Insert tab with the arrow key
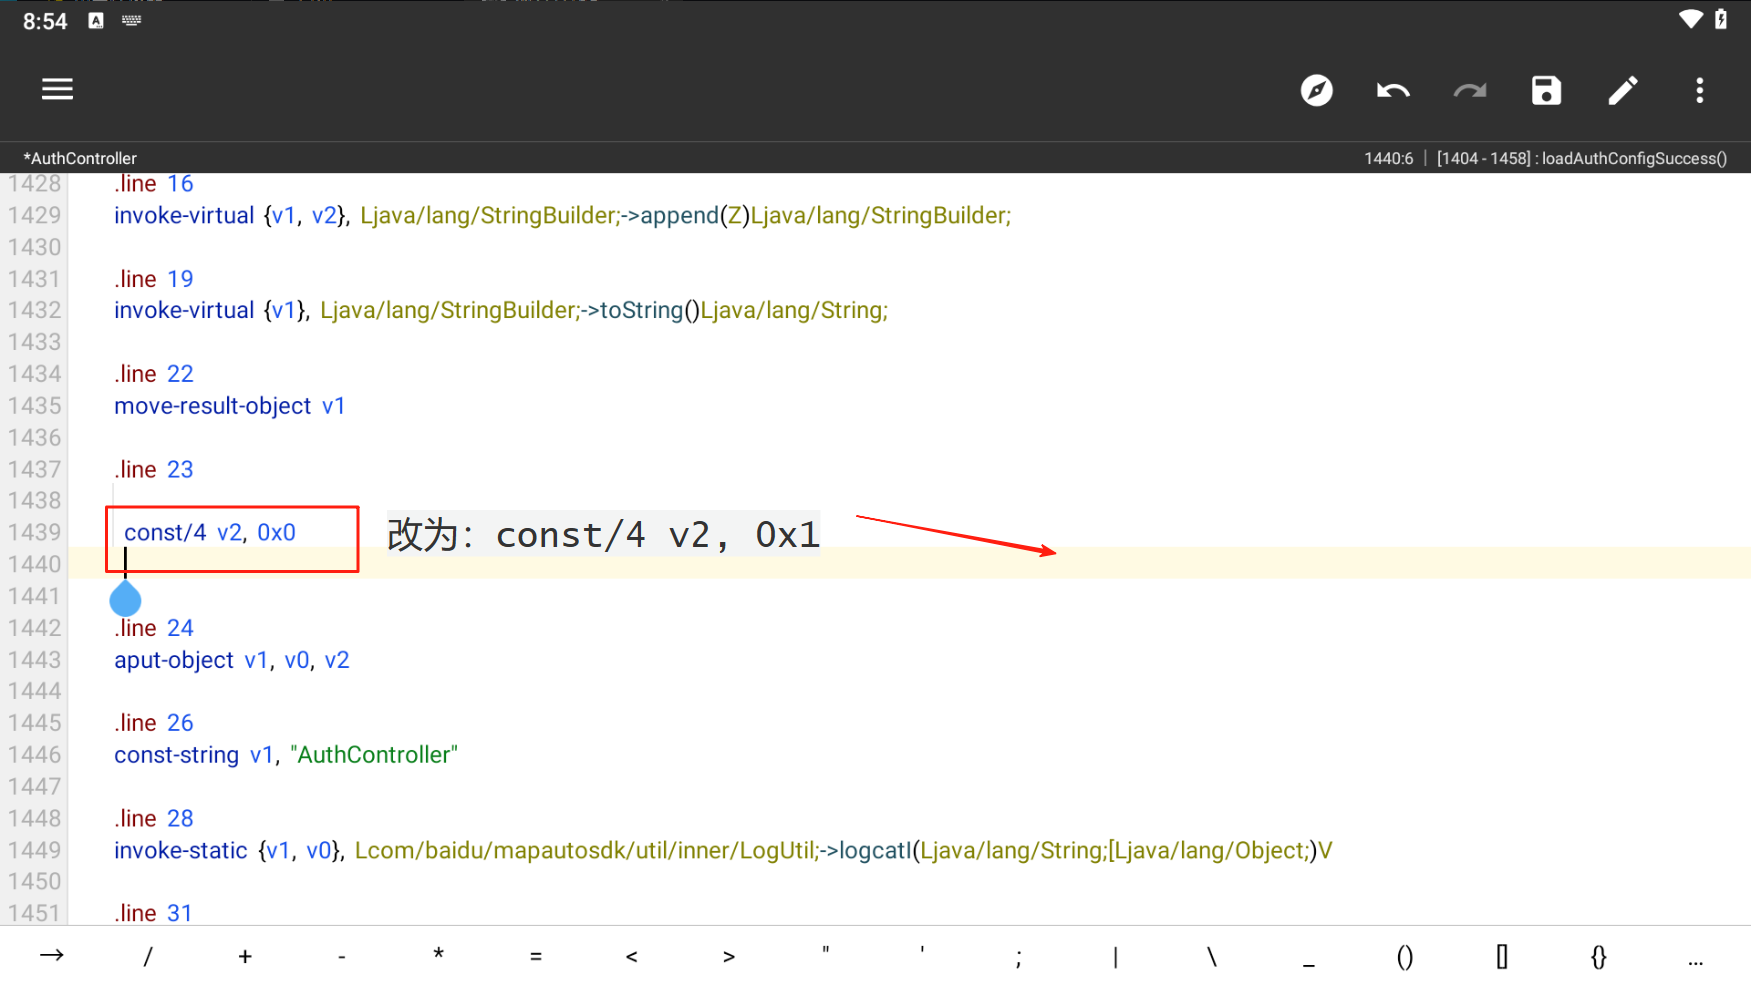Screen dimensions: 1751x984 52,956
